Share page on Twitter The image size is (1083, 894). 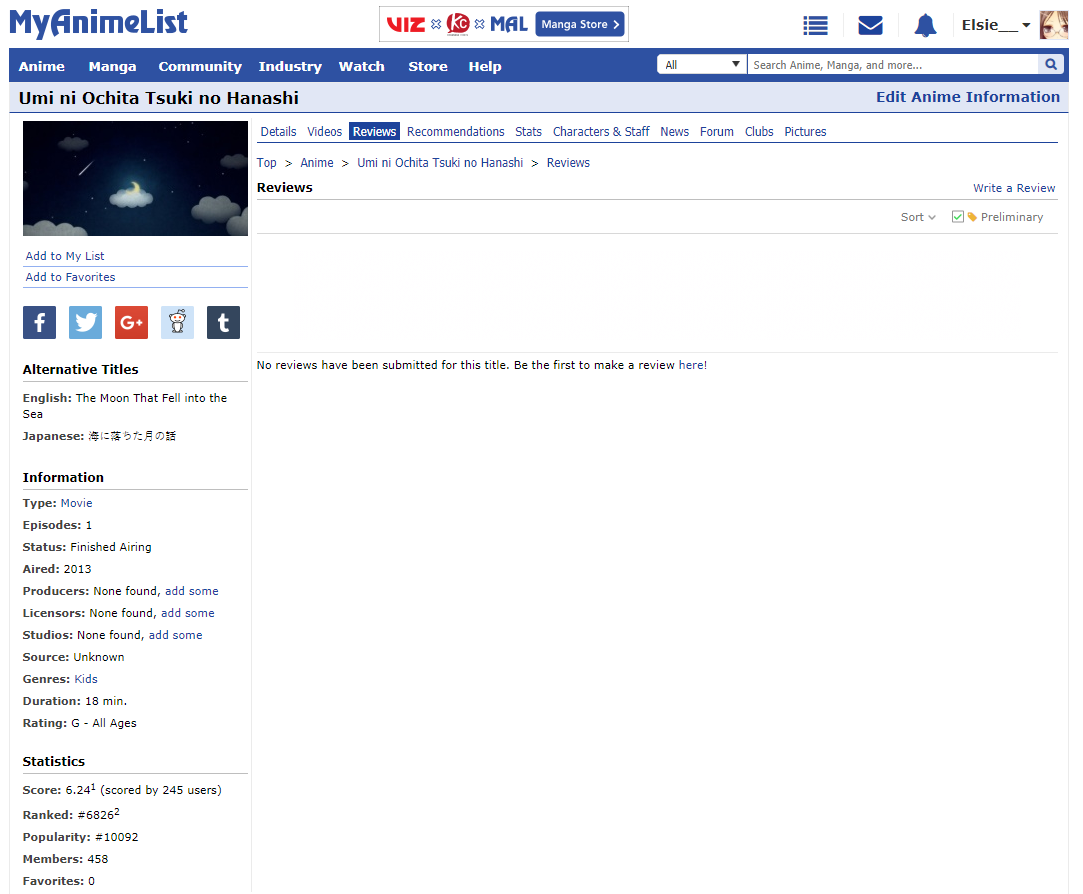click(x=85, y=322)
